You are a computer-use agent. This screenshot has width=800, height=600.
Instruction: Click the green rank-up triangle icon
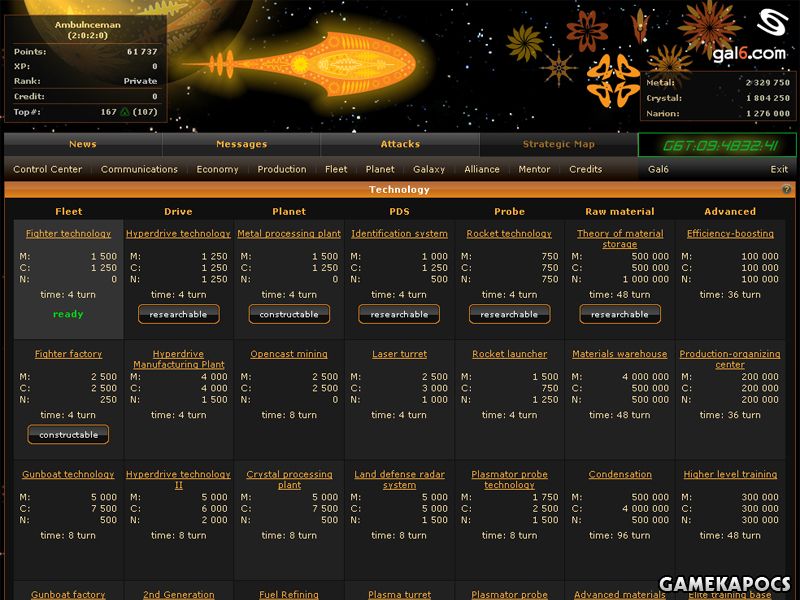(124, 112)
